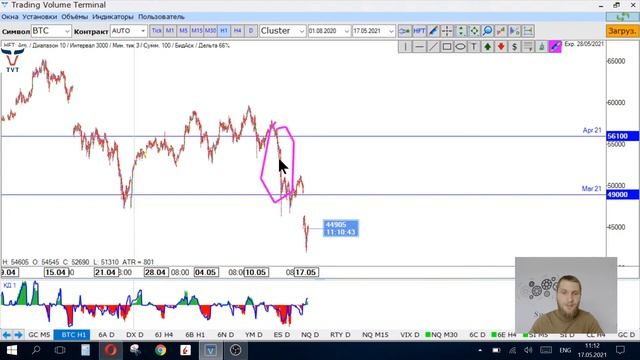
Task: Click the clear drawings broom icon
Action: pos(542,47)
